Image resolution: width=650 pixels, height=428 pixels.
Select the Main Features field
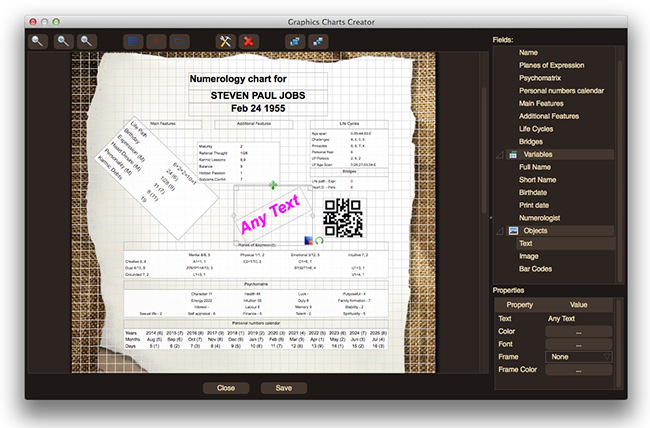pos(541,104)
